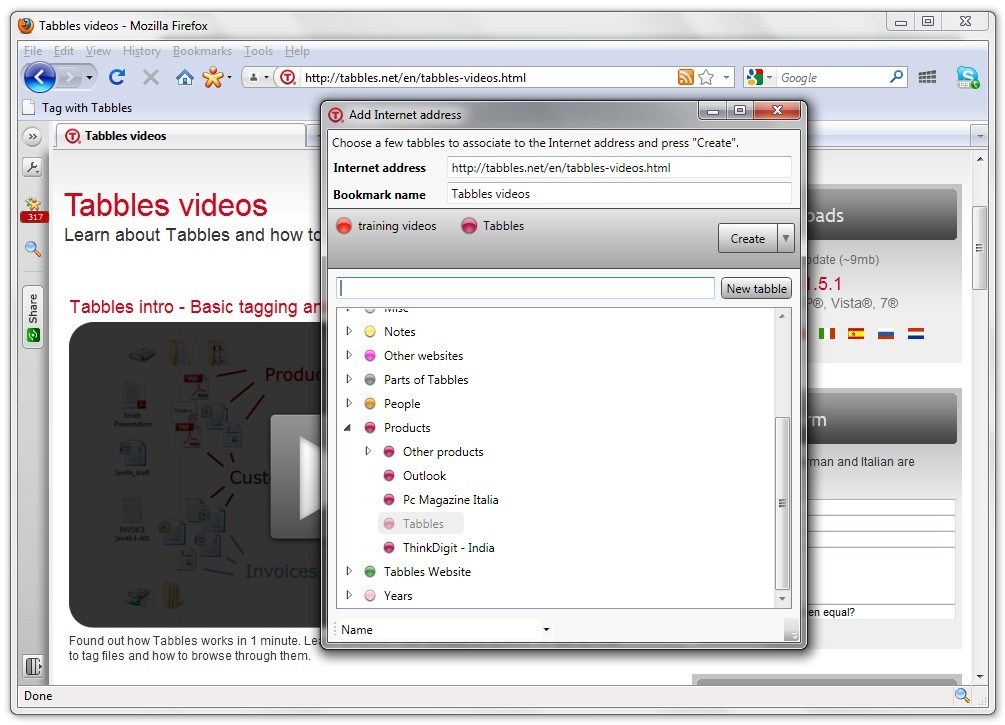Toggle the sidebar panel icon at bottom
Screen dimensions: 1005x725
click(33, 665)
